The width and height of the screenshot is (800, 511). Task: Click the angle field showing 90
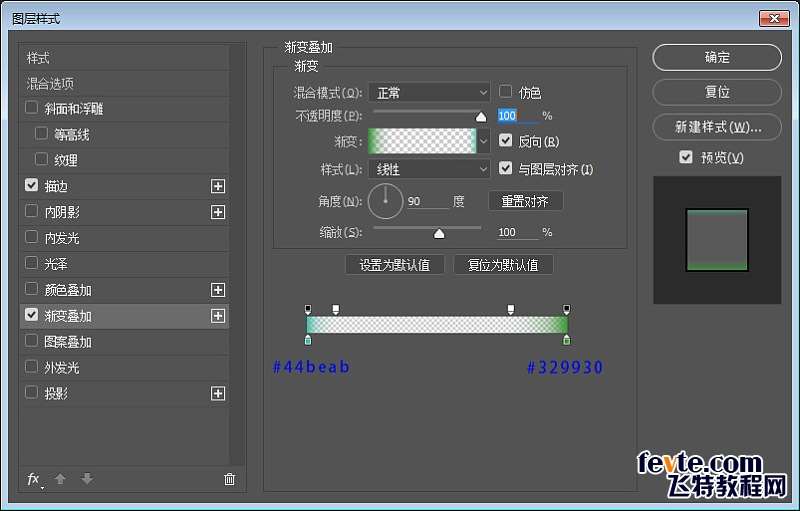click(x=428, y=201)
